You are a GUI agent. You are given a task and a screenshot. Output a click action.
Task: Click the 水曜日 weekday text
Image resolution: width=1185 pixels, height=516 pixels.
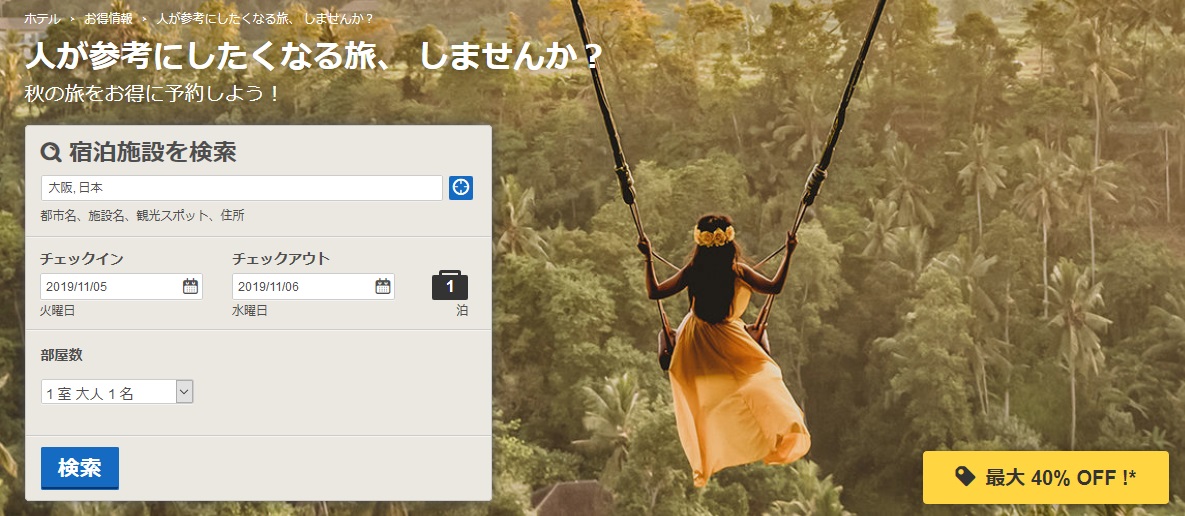(x=250, y=311)
